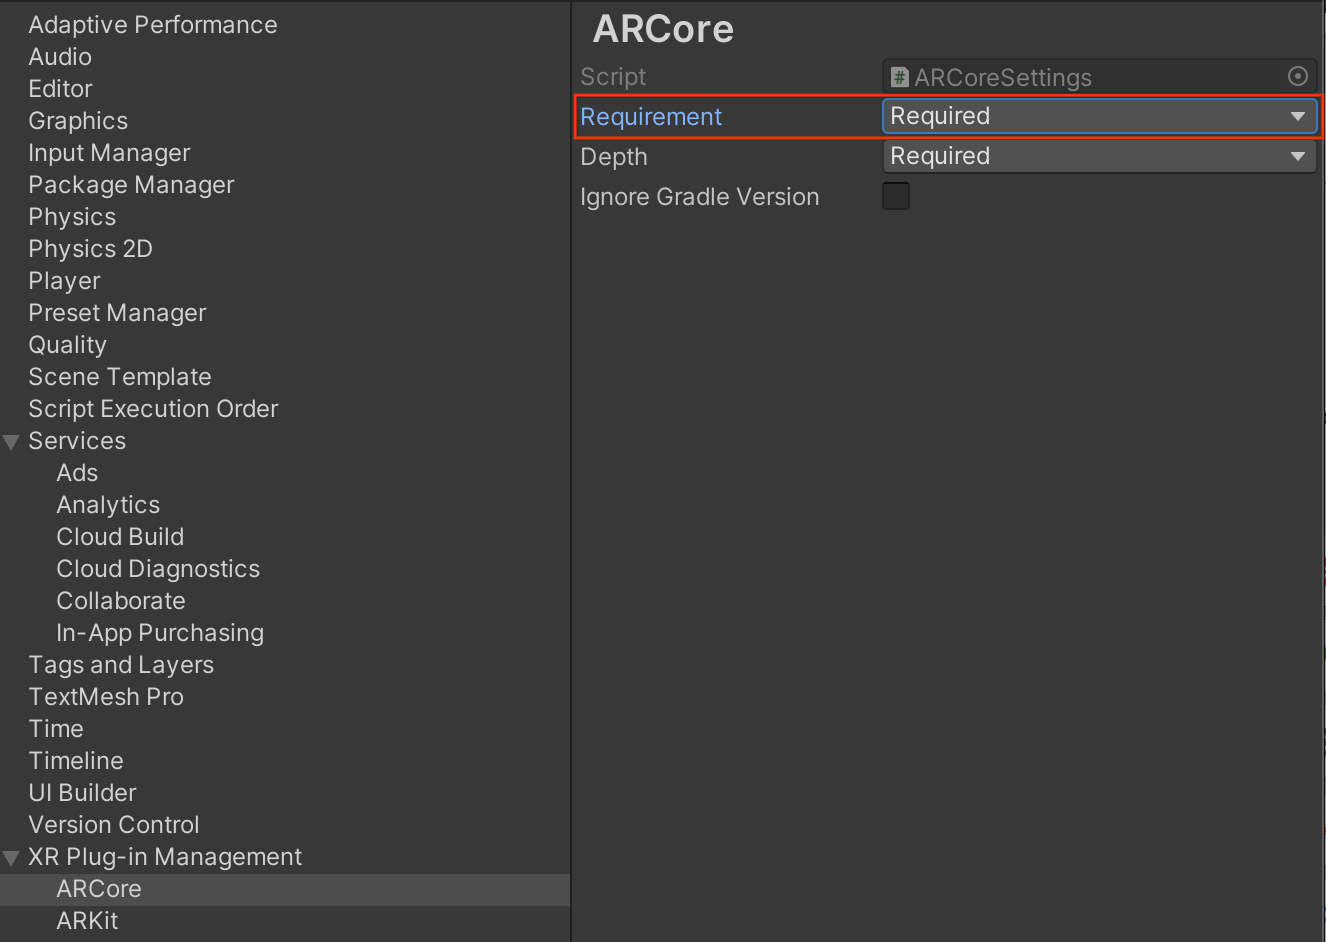Open the Depth dropdown

pyautogui.click(x=1098, y=156)
